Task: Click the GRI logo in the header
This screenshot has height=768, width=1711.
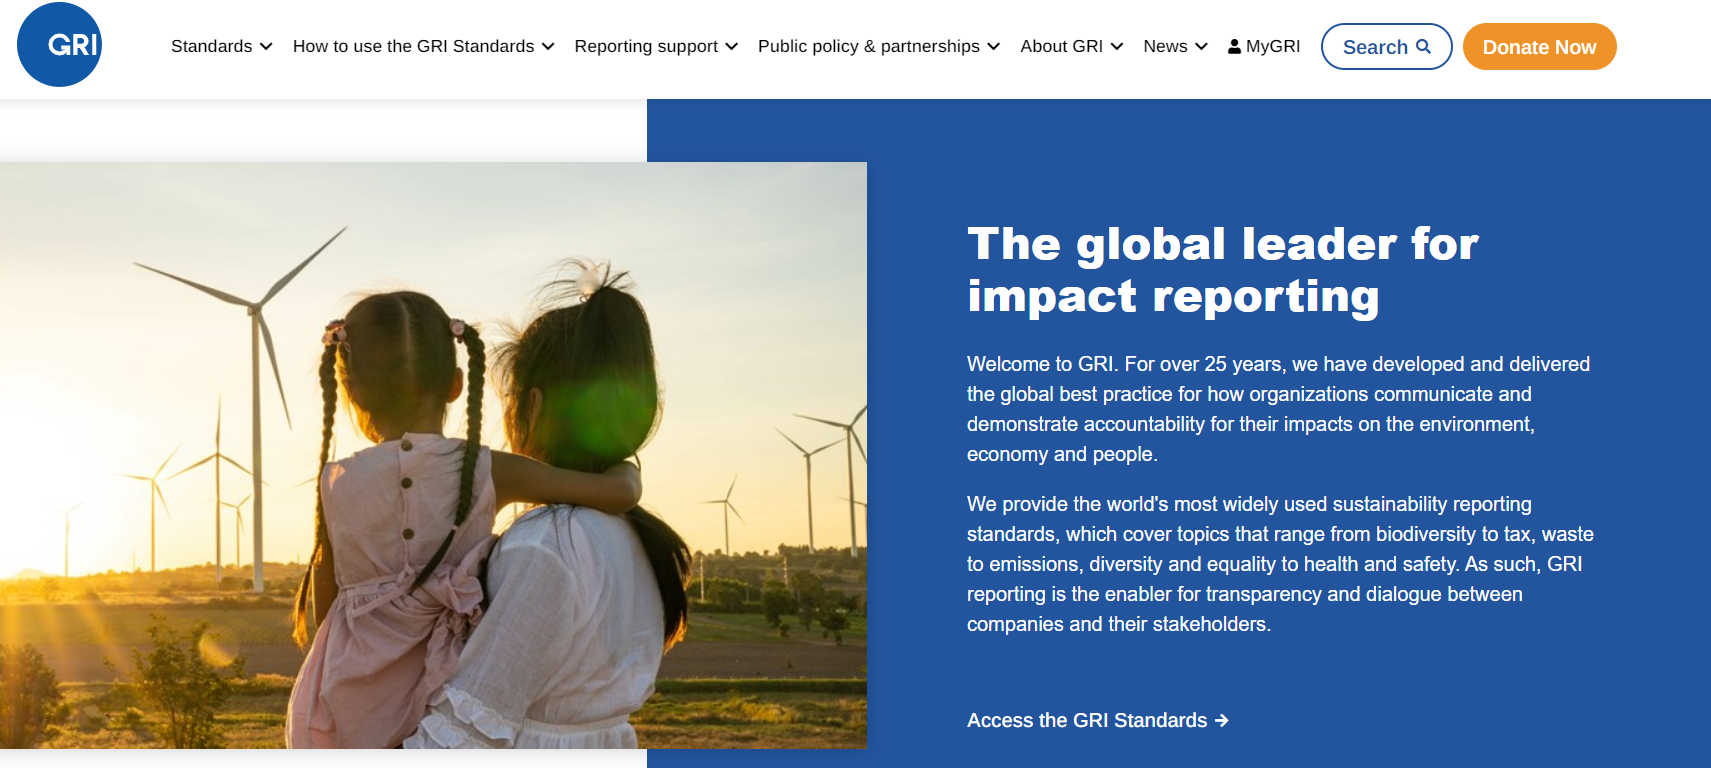Action: pos(59,45)
